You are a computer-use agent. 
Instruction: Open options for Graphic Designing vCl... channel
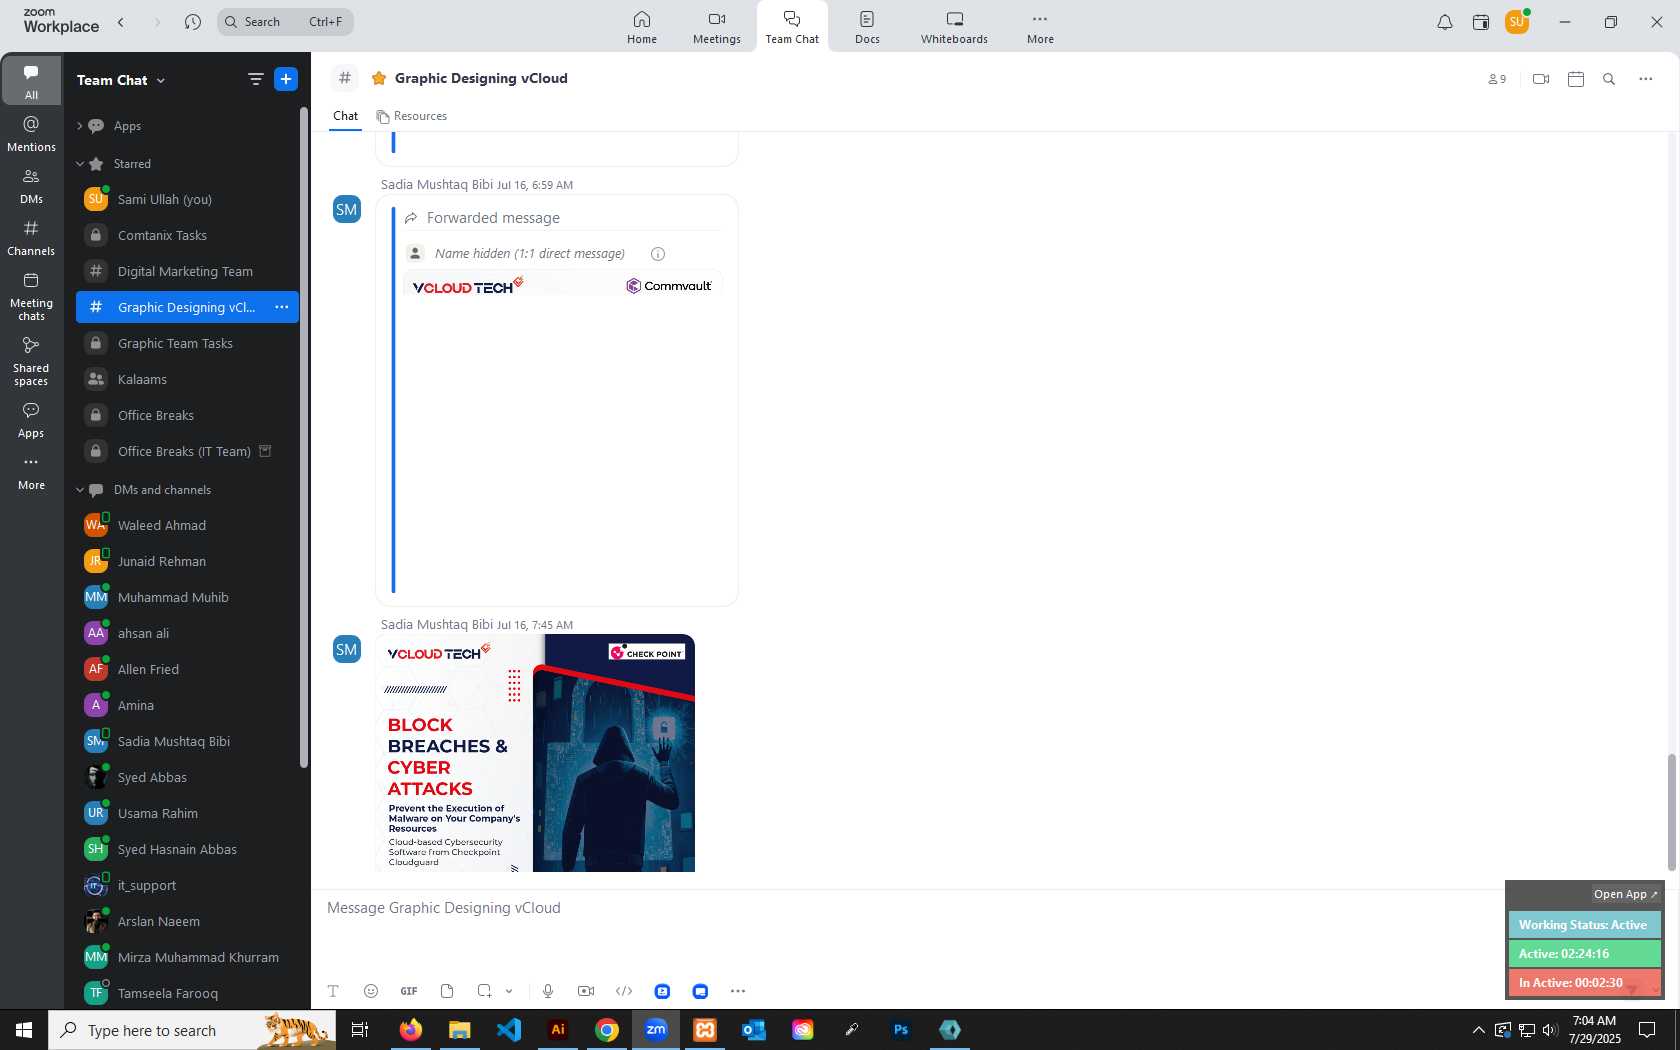[282, 307]
